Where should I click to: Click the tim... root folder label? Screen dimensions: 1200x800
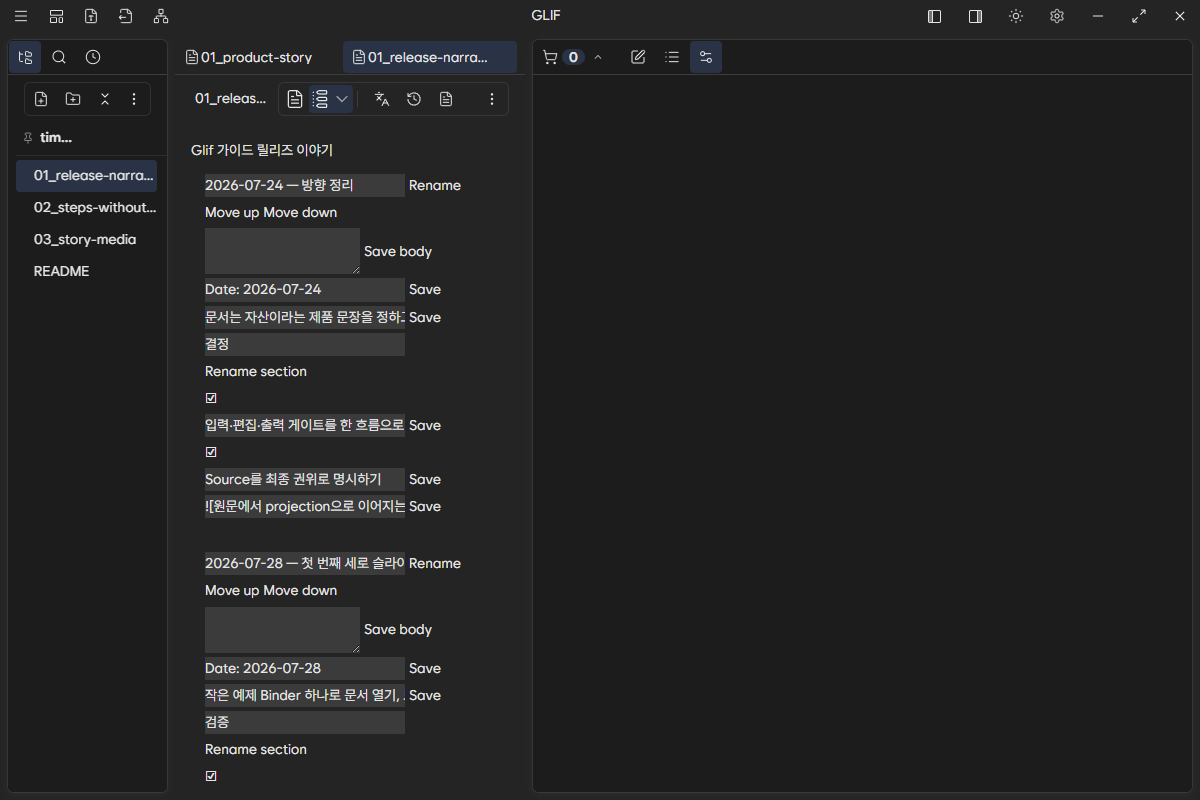coord(56,138)
